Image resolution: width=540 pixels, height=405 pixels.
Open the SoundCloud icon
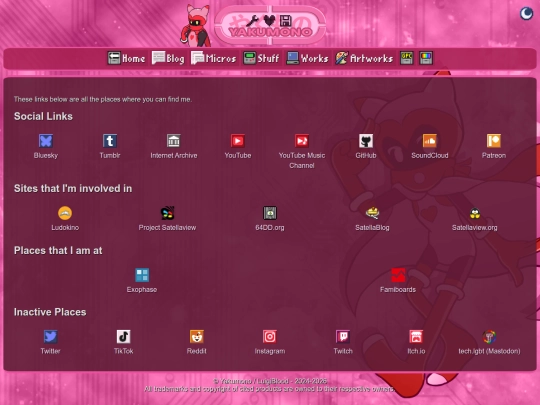430,141
